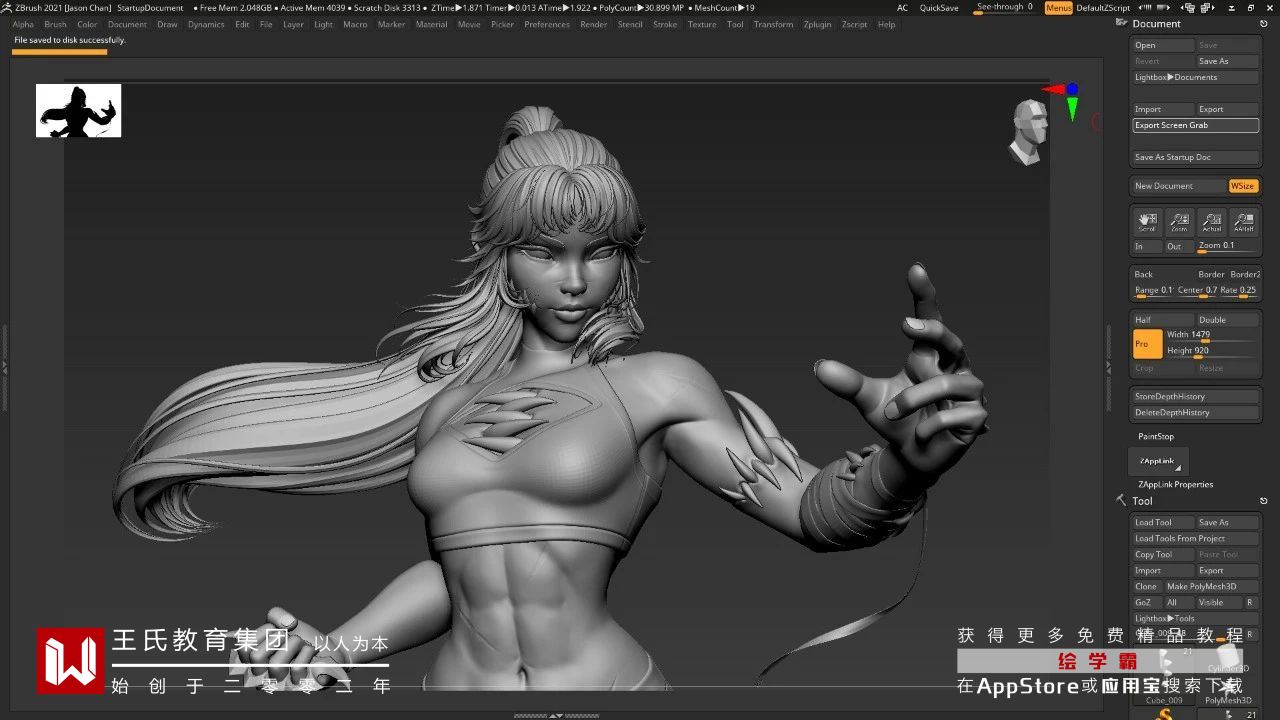Click the camera head orientation icon
Viewport: 1280px width, 720px height.
tap(1029, 131)
